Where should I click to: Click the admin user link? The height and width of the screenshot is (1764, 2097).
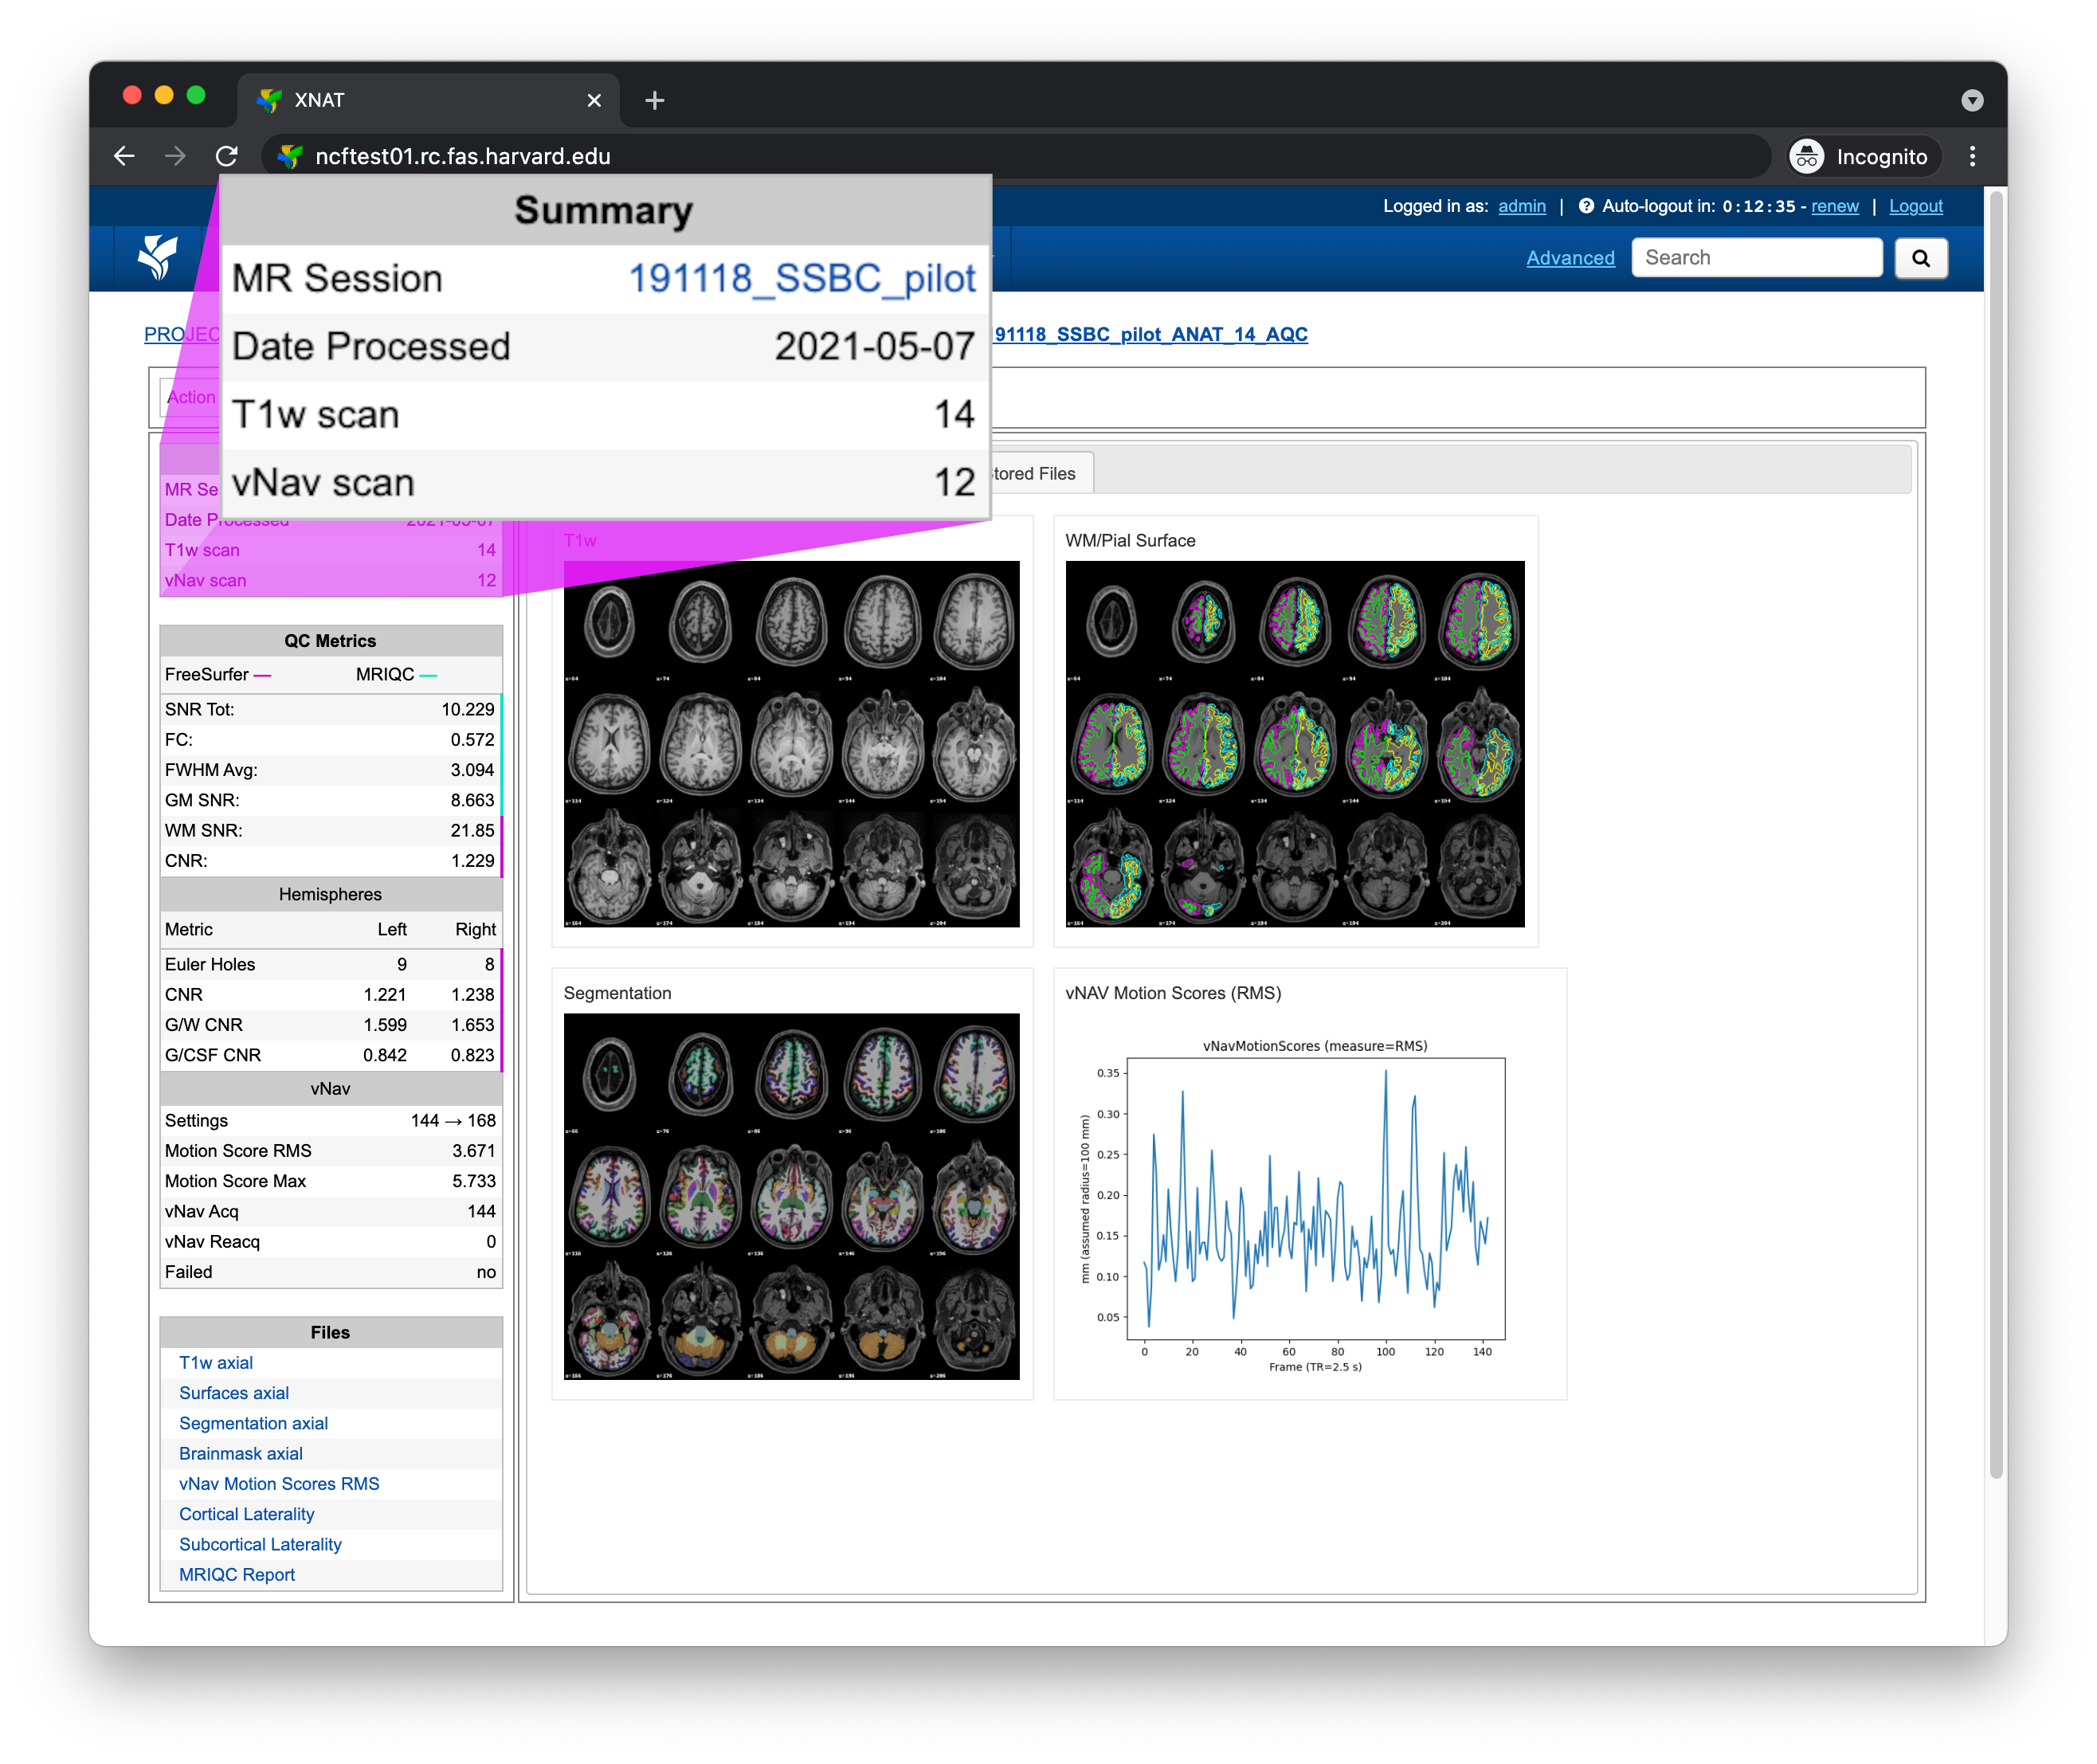click(x=1521, y=206)
